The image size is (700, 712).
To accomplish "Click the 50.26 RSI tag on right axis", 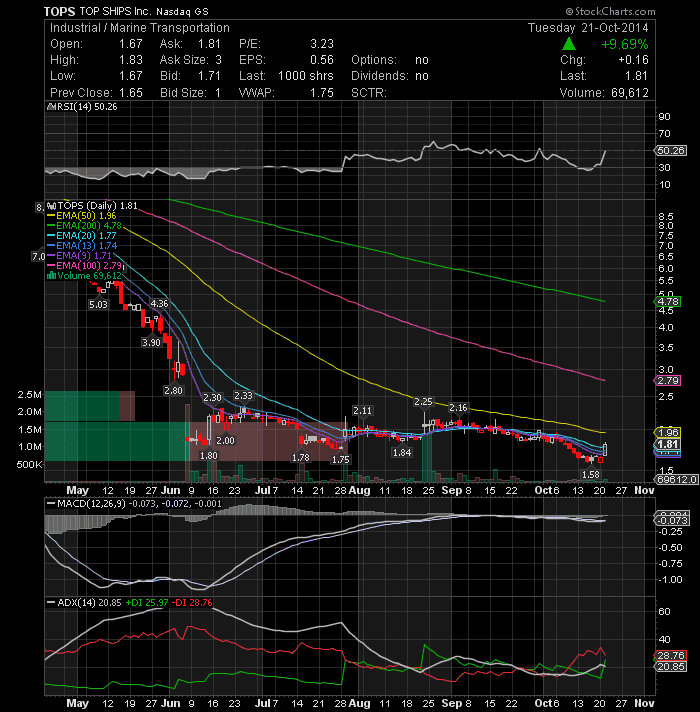I will coord(670,150).
